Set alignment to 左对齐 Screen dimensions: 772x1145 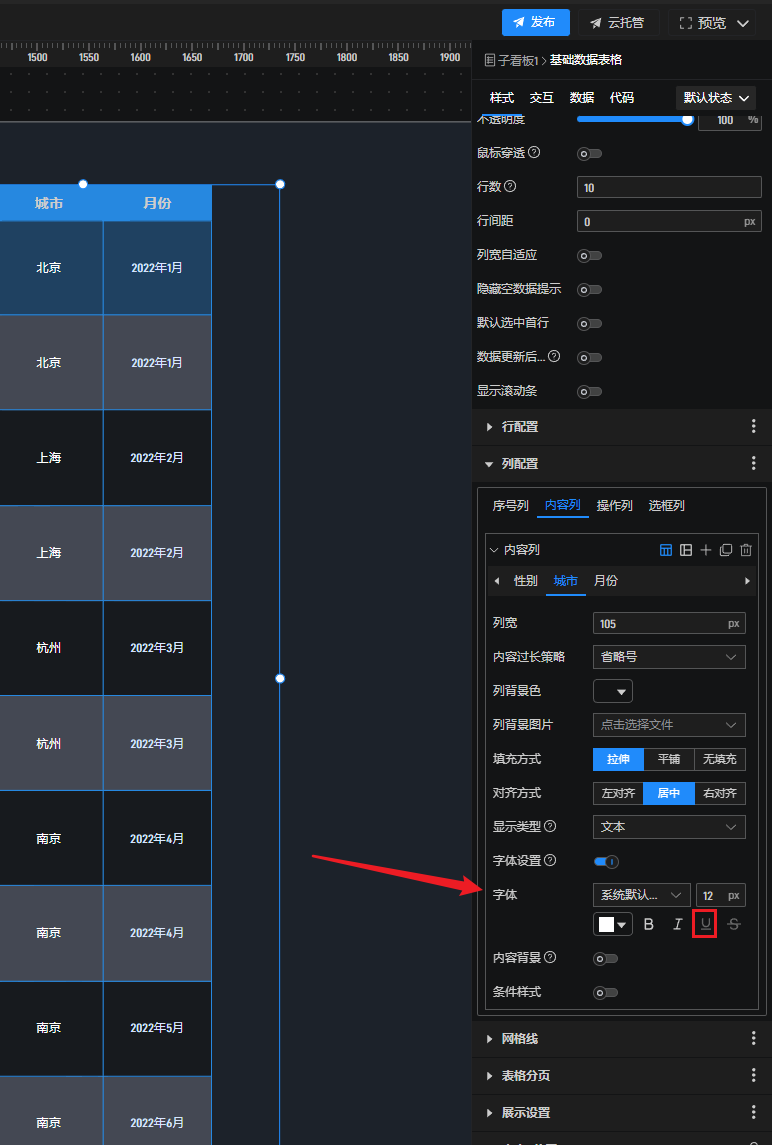(x=618, y=793)
